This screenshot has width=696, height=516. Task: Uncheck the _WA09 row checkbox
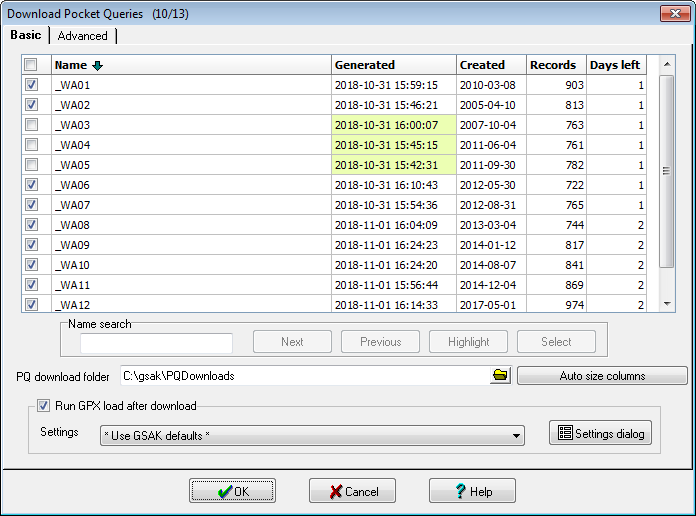(31, 244)
